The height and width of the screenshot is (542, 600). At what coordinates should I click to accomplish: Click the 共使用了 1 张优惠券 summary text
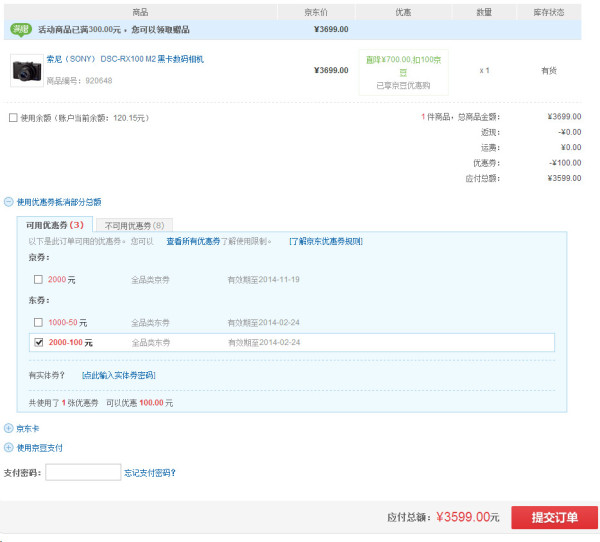(64, 403)
